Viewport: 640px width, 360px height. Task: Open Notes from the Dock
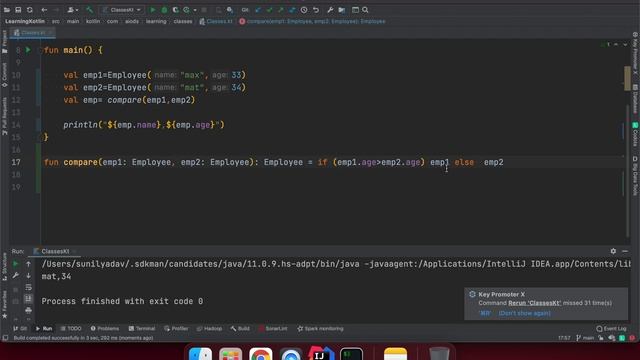[395, 354]
